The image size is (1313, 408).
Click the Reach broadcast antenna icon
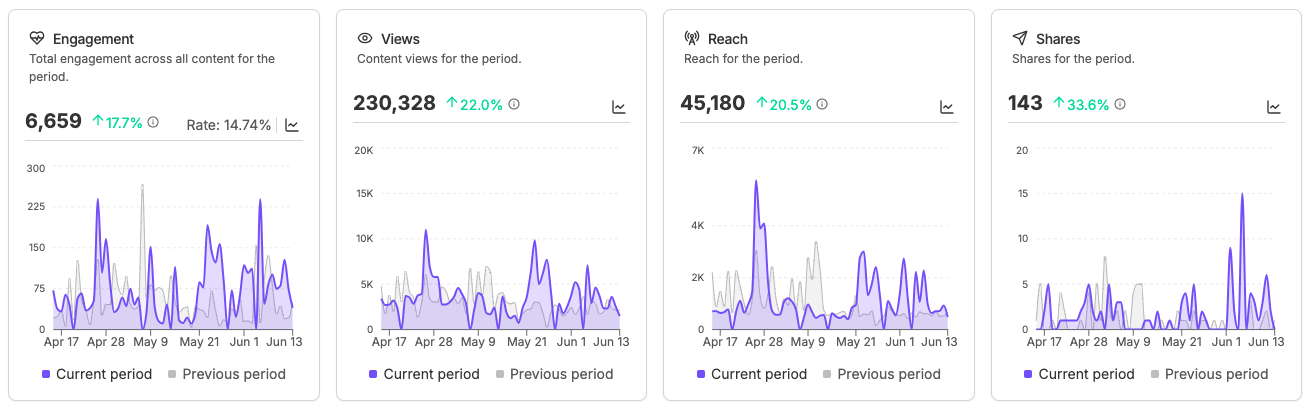click(x=692, y=39)
